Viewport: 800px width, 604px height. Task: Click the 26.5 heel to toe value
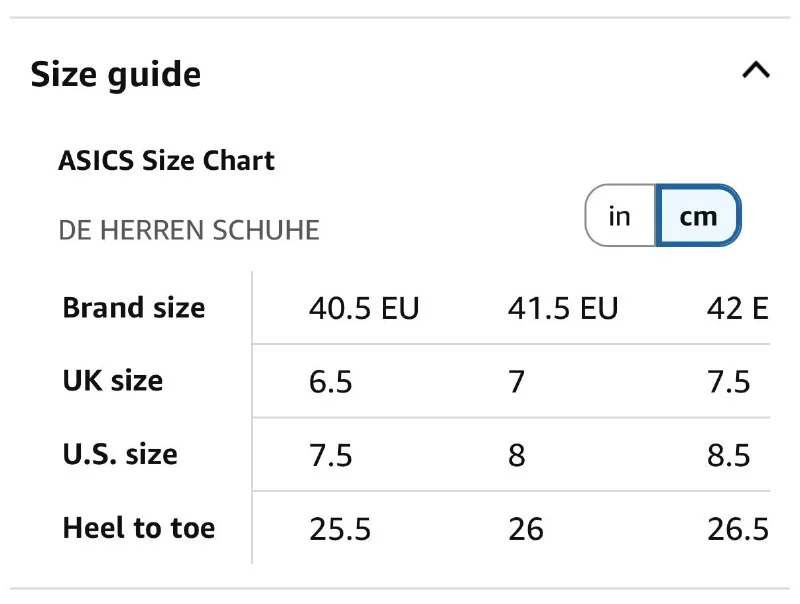point(737,529)
